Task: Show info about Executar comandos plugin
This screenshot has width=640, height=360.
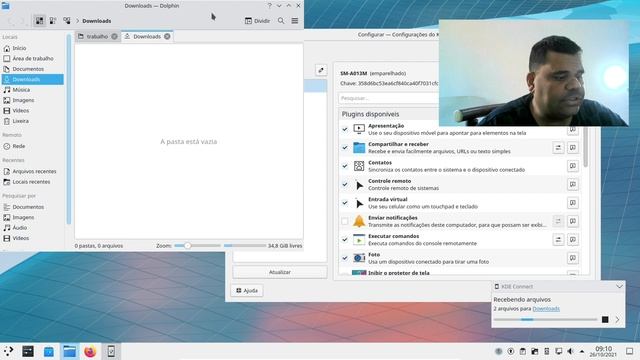Action: coord(573,239)
